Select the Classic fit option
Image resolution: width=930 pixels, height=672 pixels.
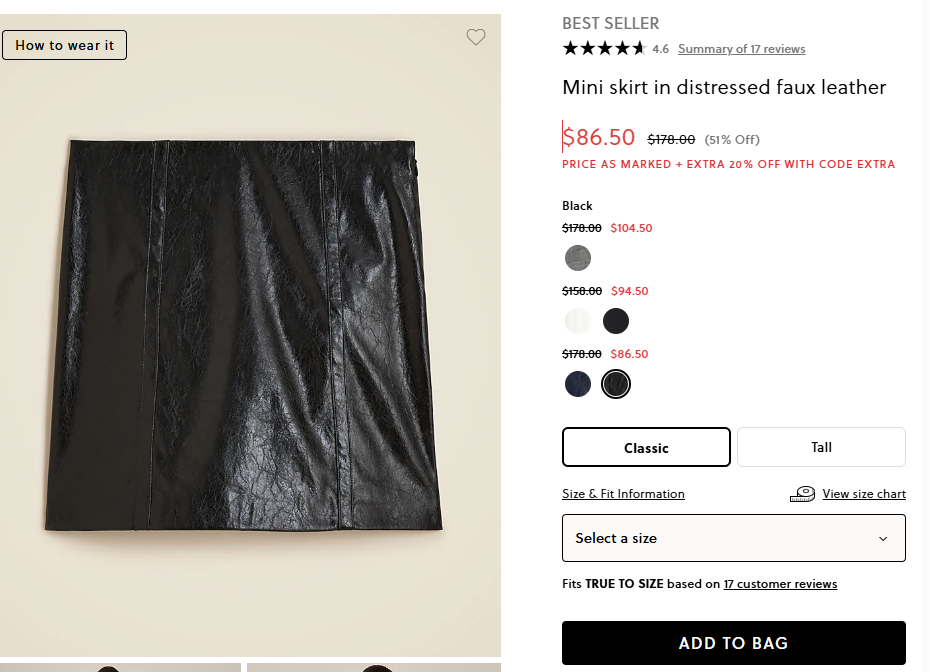tap(646, 447)
